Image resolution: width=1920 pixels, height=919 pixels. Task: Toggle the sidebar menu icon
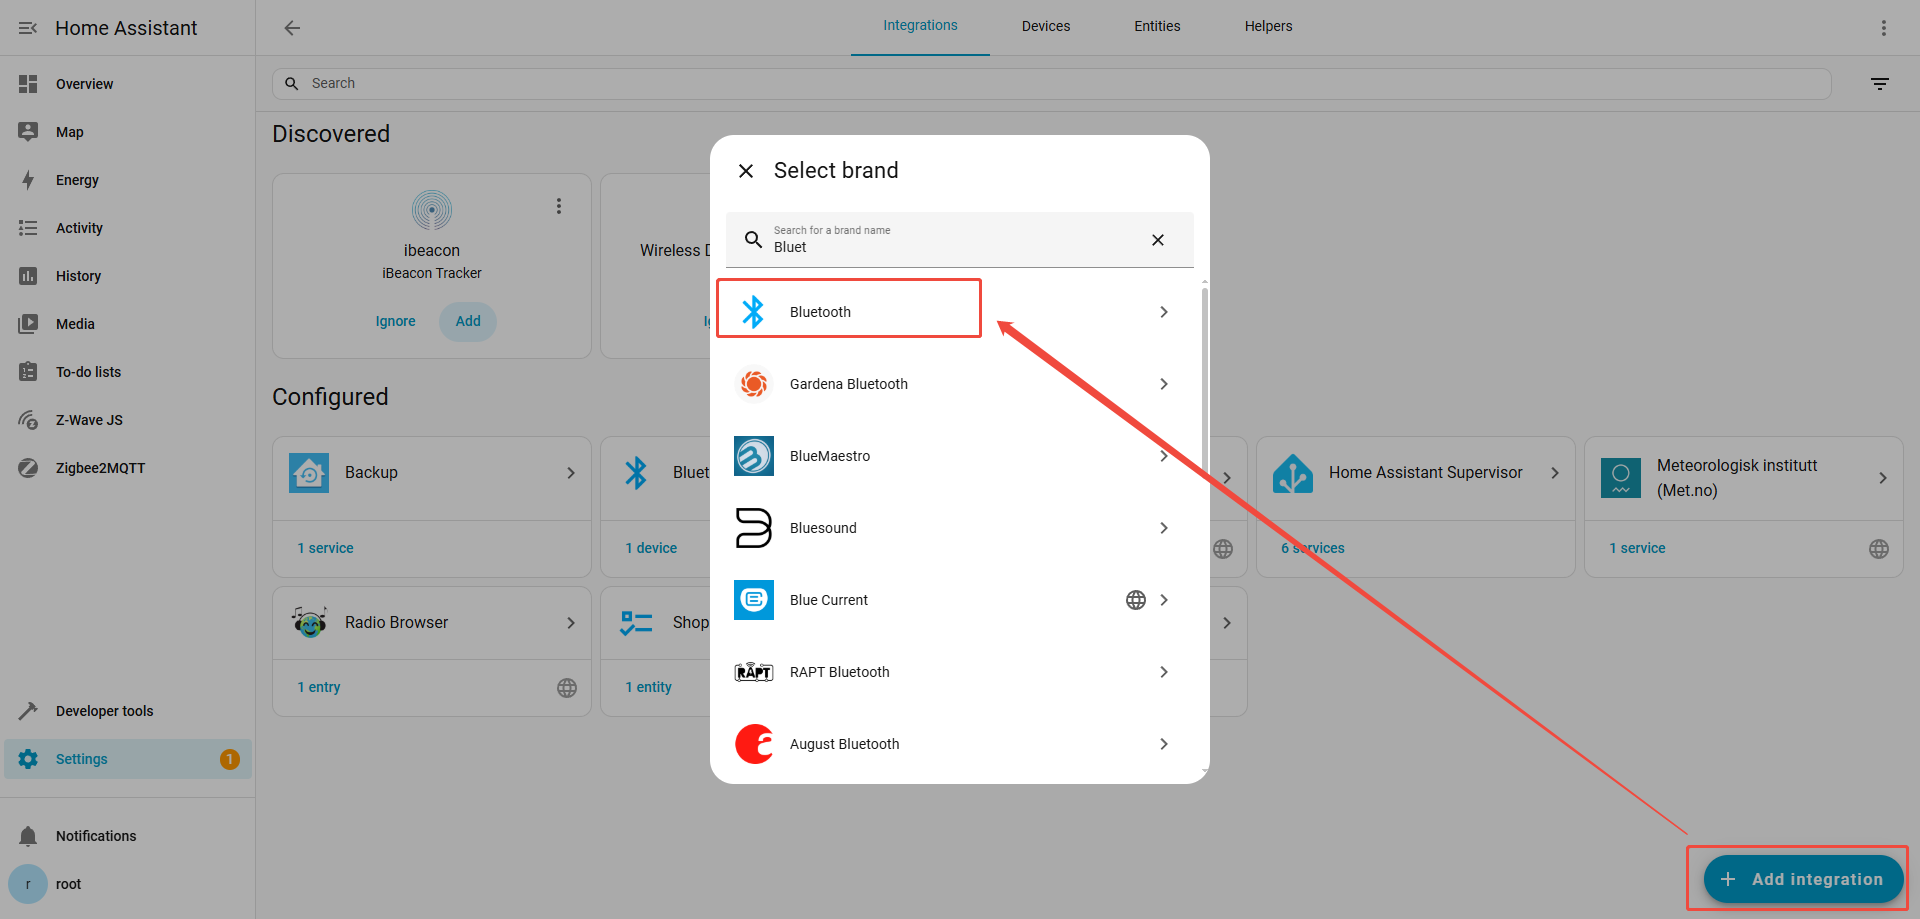tap(28, 28)
